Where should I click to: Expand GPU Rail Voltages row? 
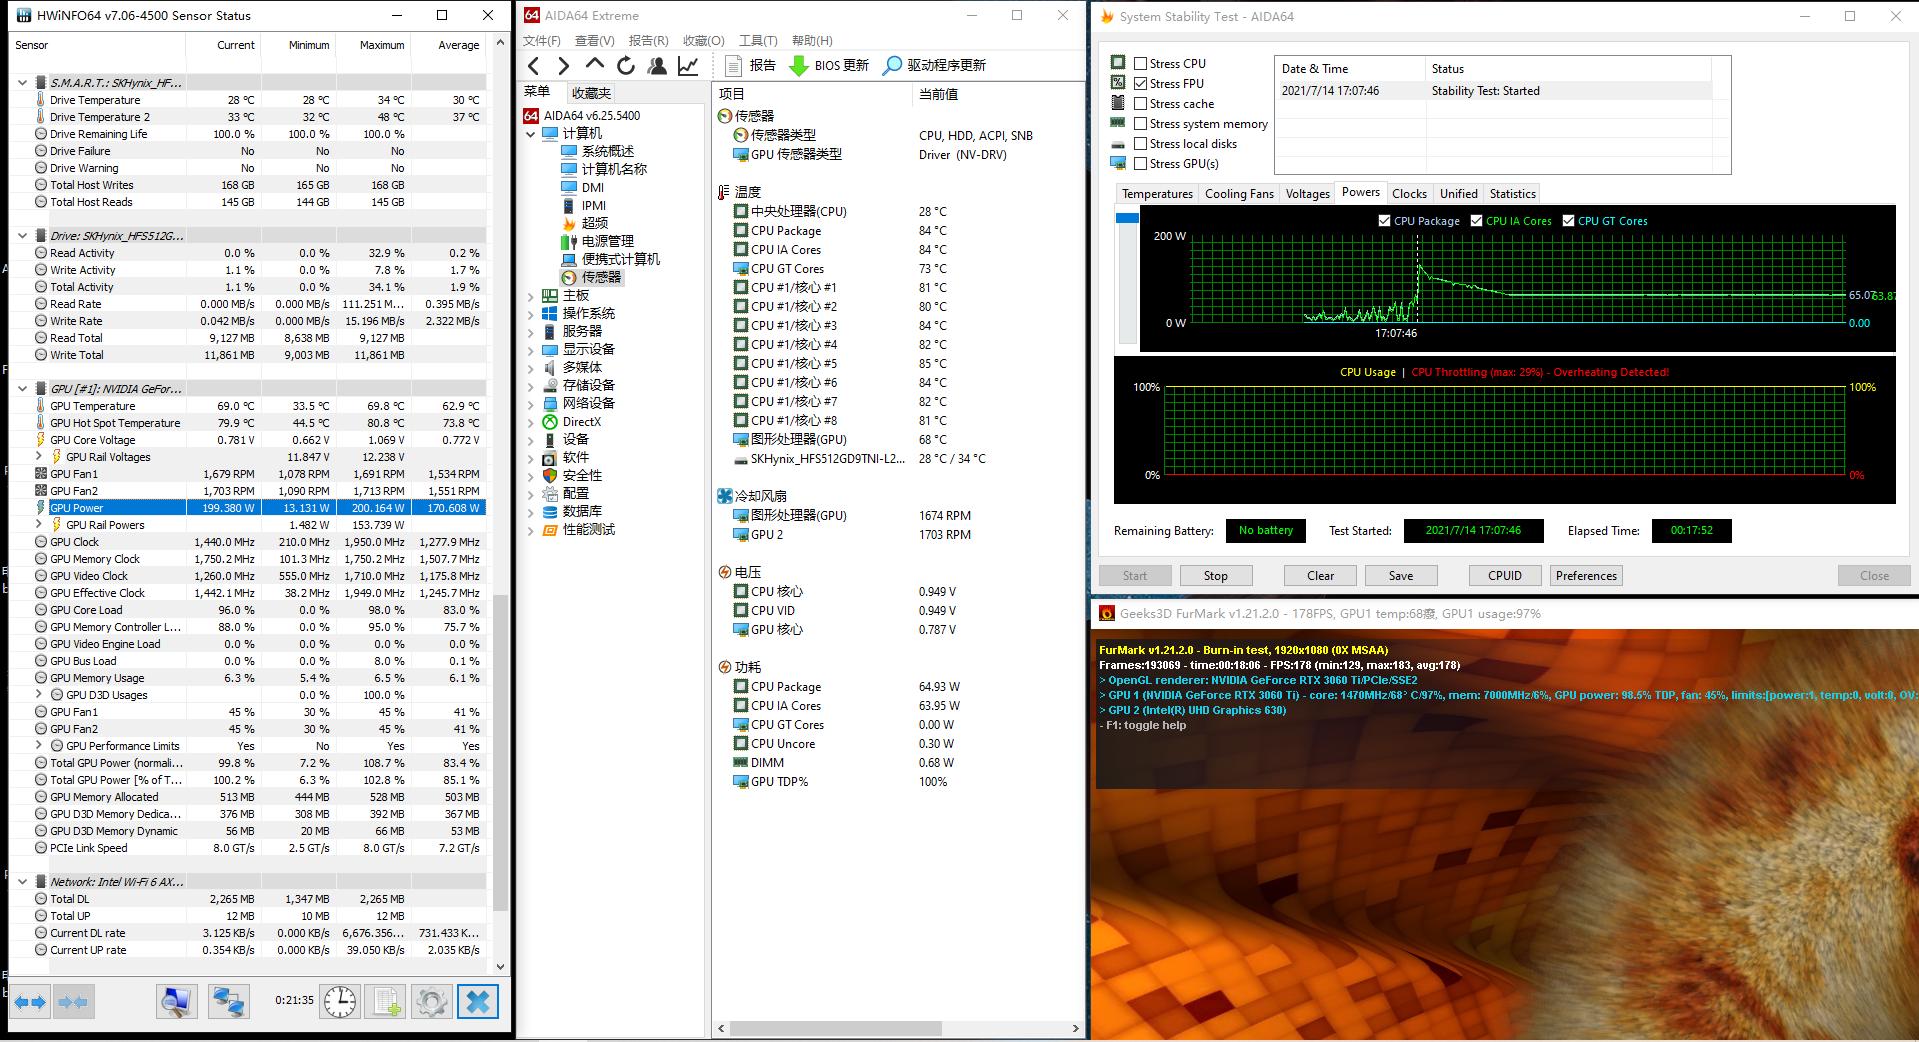click(39, 457)
